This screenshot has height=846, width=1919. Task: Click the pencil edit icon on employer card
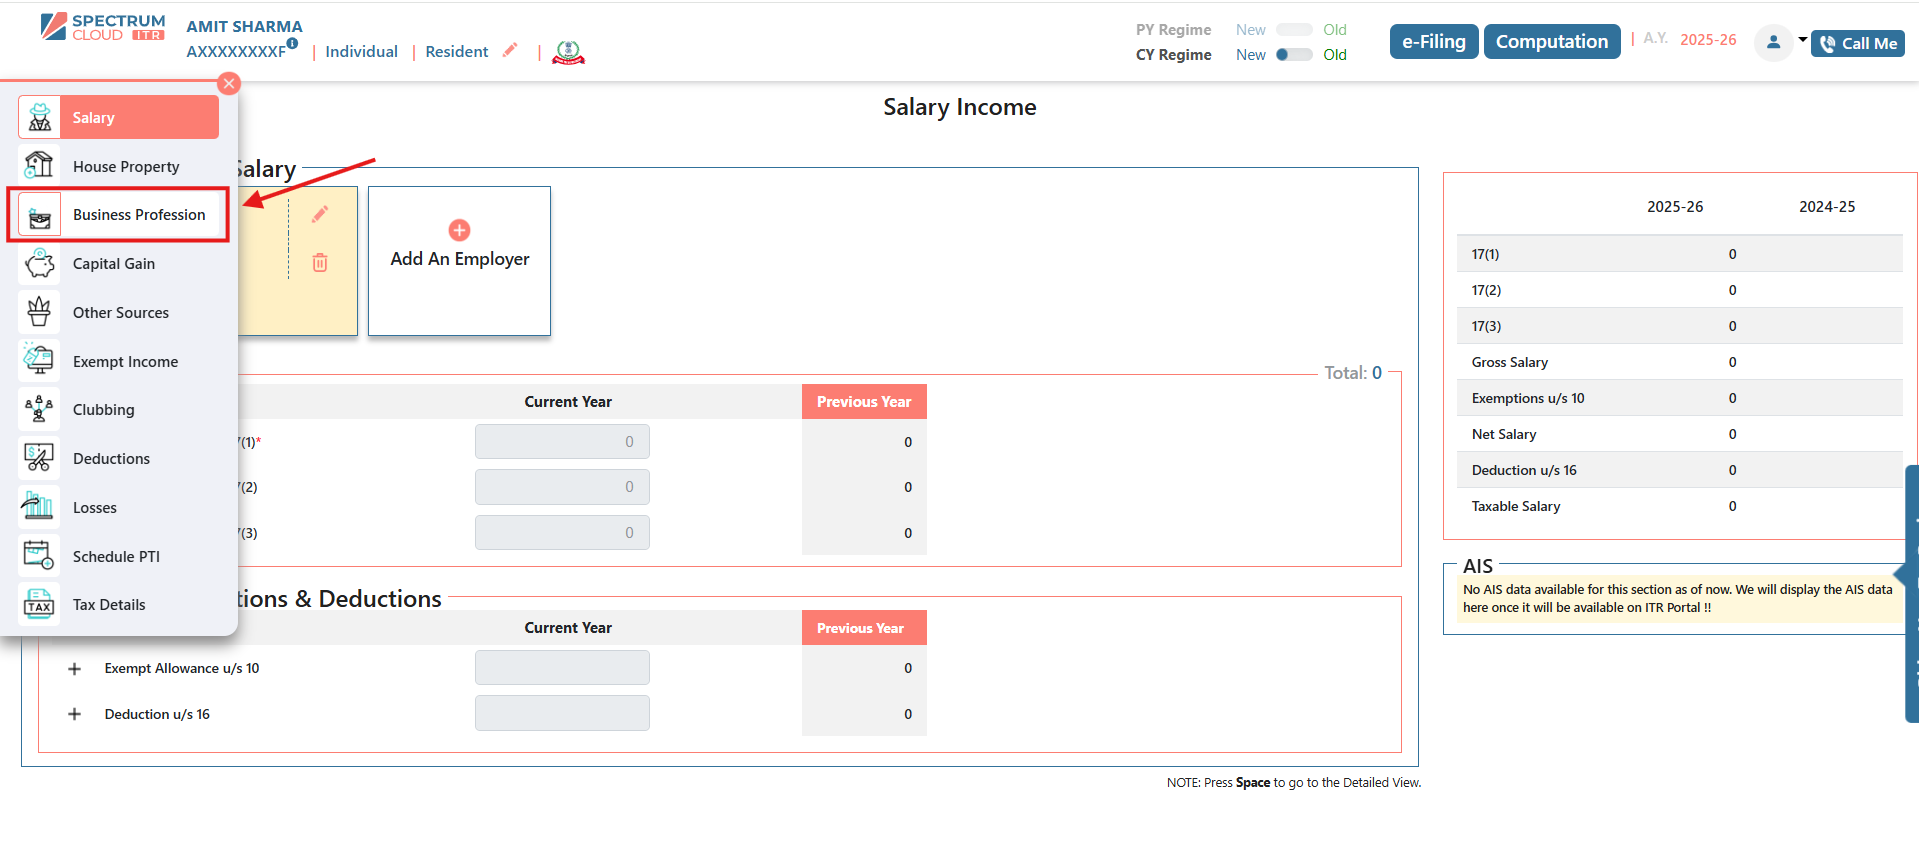pyautogui.click(x=320, y=215)
